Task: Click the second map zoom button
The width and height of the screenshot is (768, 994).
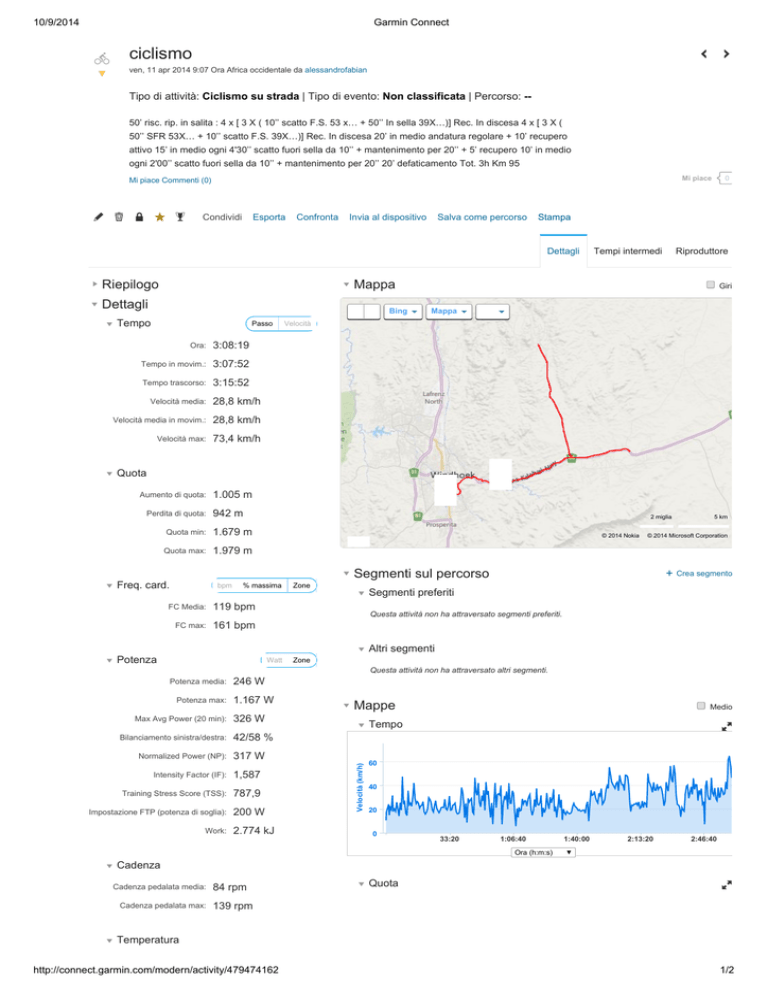Action: 372,311
